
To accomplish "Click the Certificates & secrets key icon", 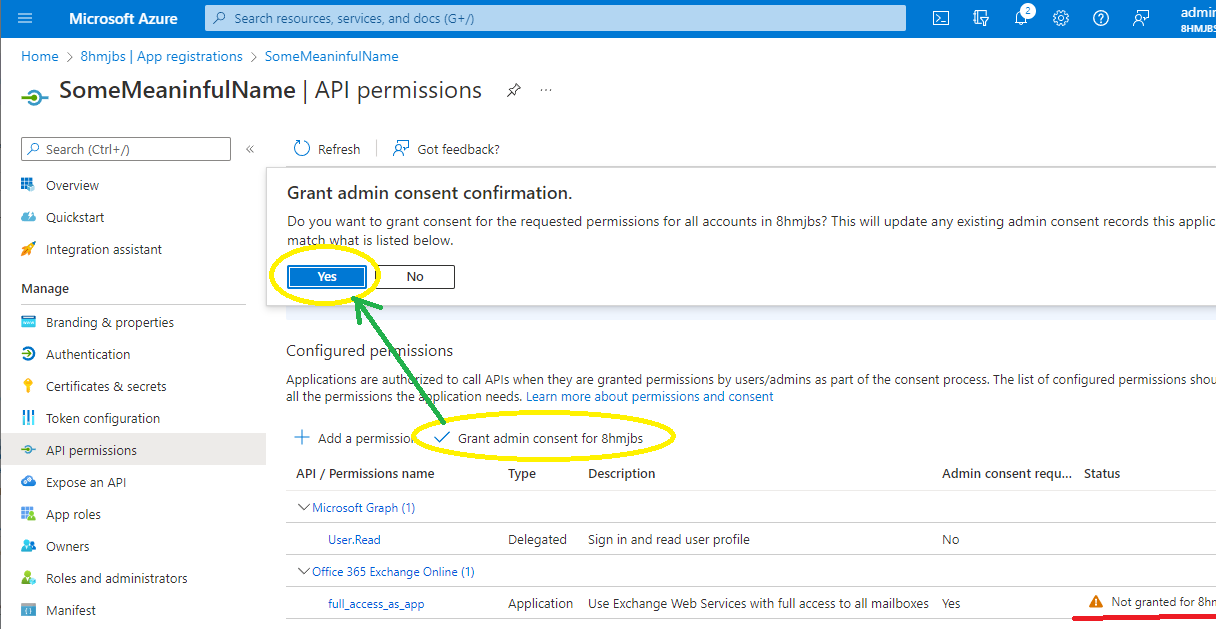I will [x=28, y=386].
